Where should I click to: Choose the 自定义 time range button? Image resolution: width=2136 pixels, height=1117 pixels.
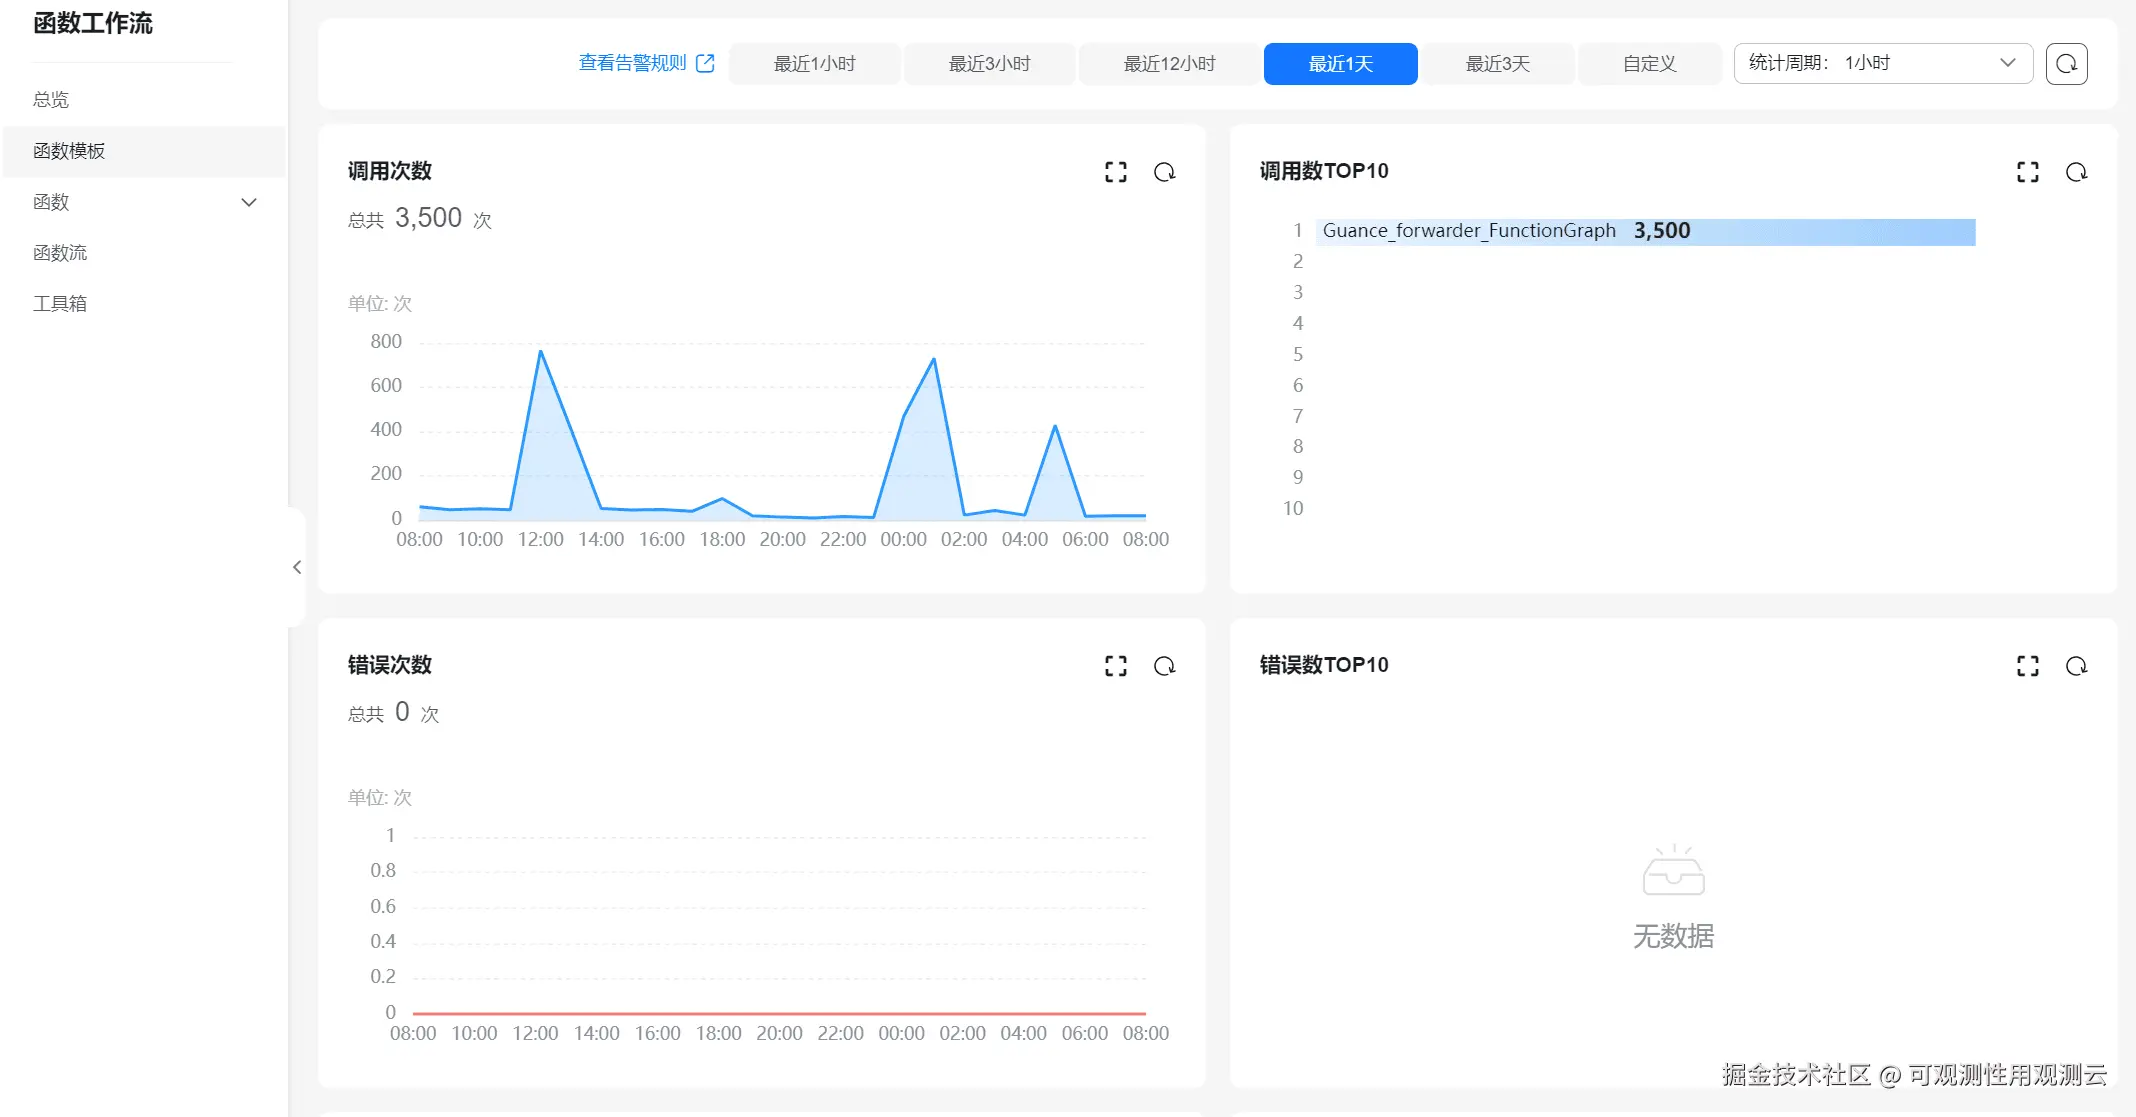1649,64
